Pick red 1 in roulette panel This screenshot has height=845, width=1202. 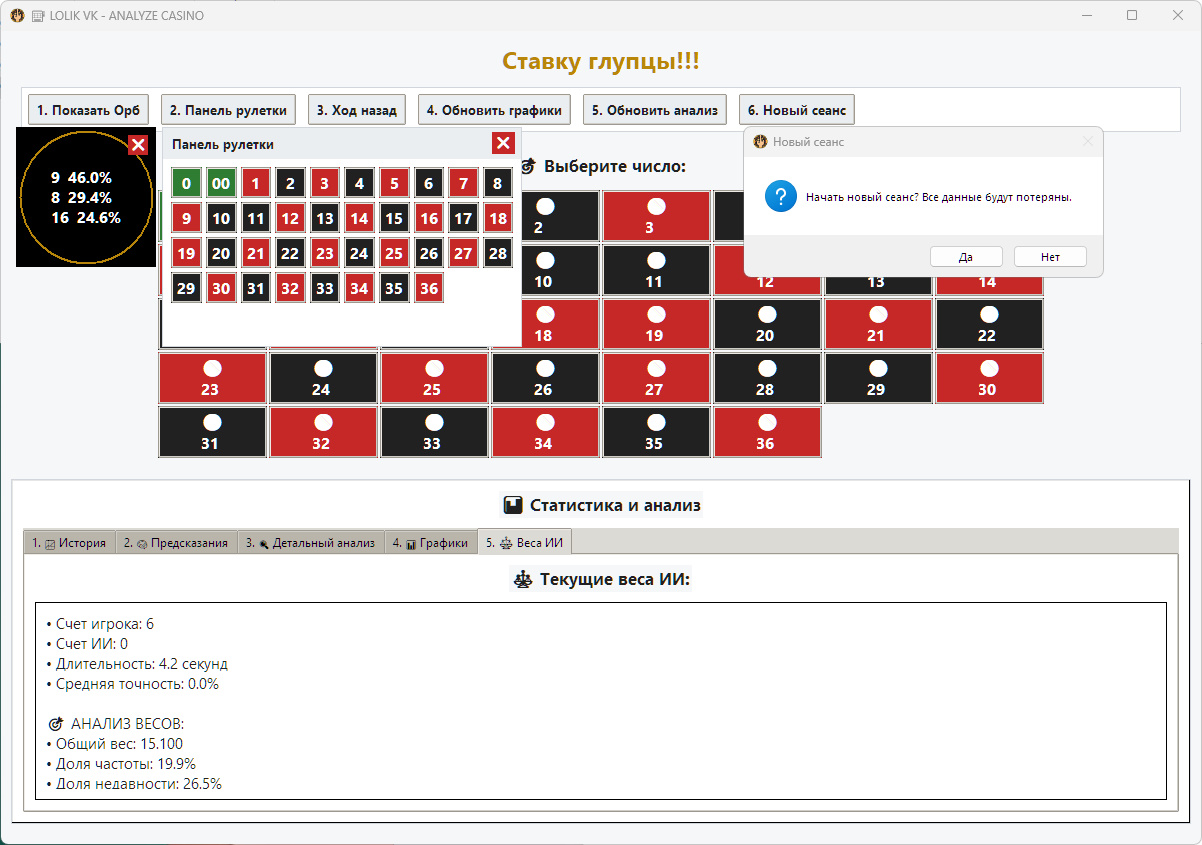pos(255,184)
